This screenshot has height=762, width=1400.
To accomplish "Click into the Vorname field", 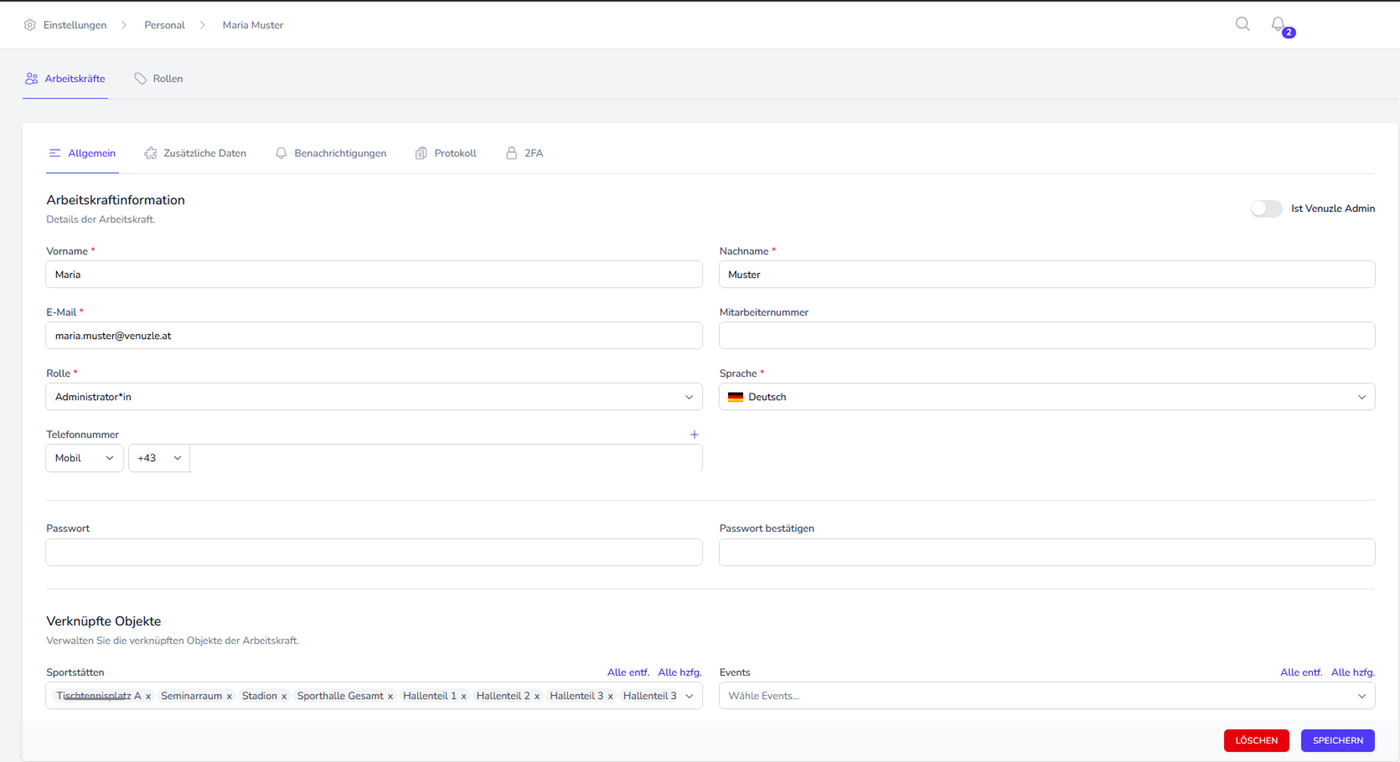I will tap(374, 274).
